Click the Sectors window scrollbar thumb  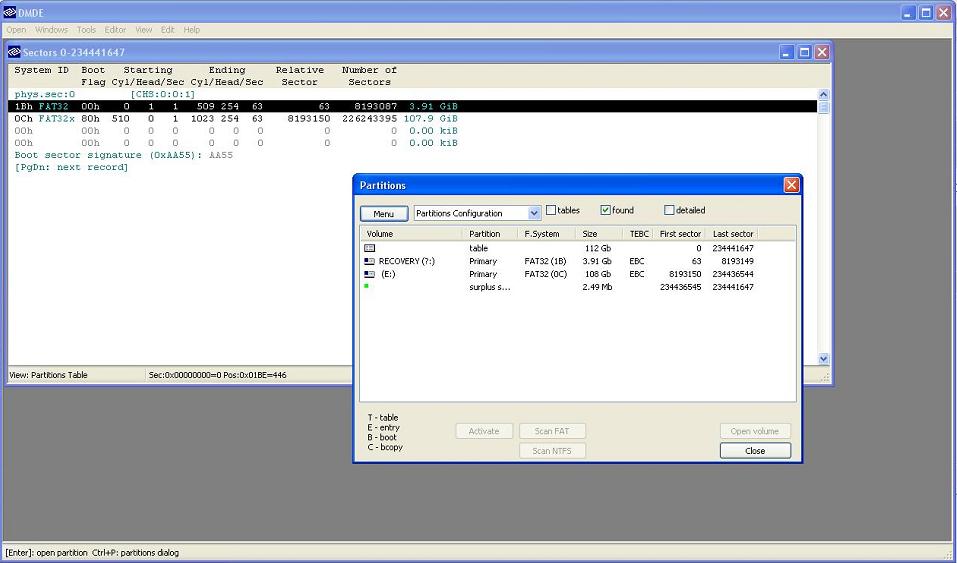[x=823, y=107]
